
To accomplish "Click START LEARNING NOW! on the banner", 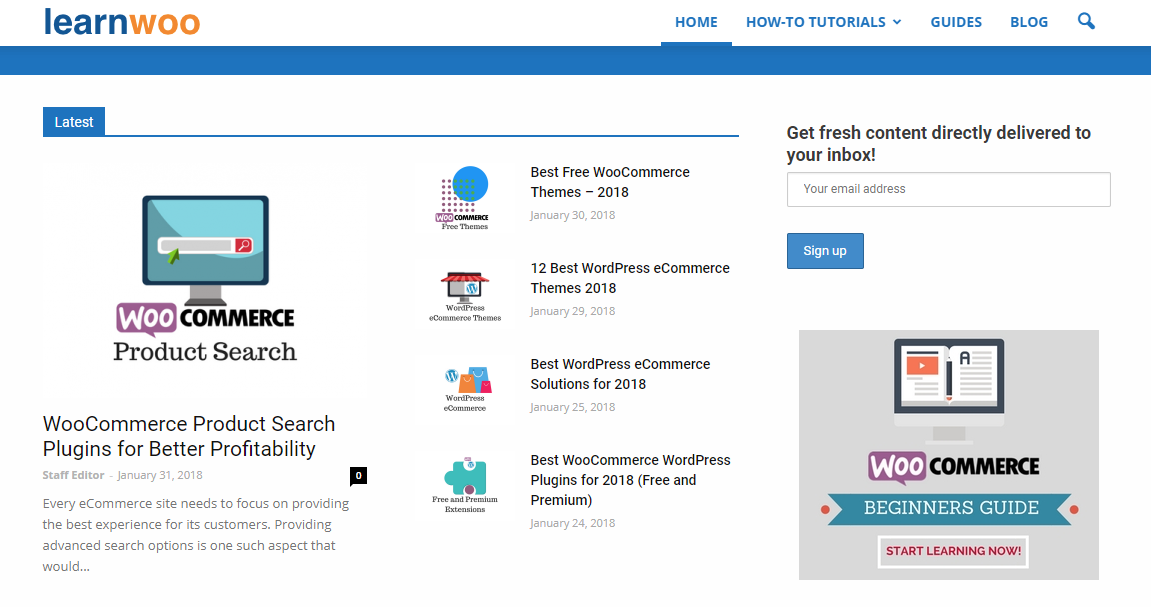I will (x=953, y=551).
